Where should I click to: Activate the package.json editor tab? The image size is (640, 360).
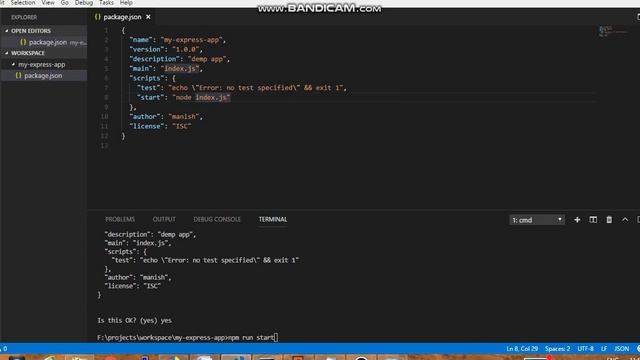pos(122,17)
